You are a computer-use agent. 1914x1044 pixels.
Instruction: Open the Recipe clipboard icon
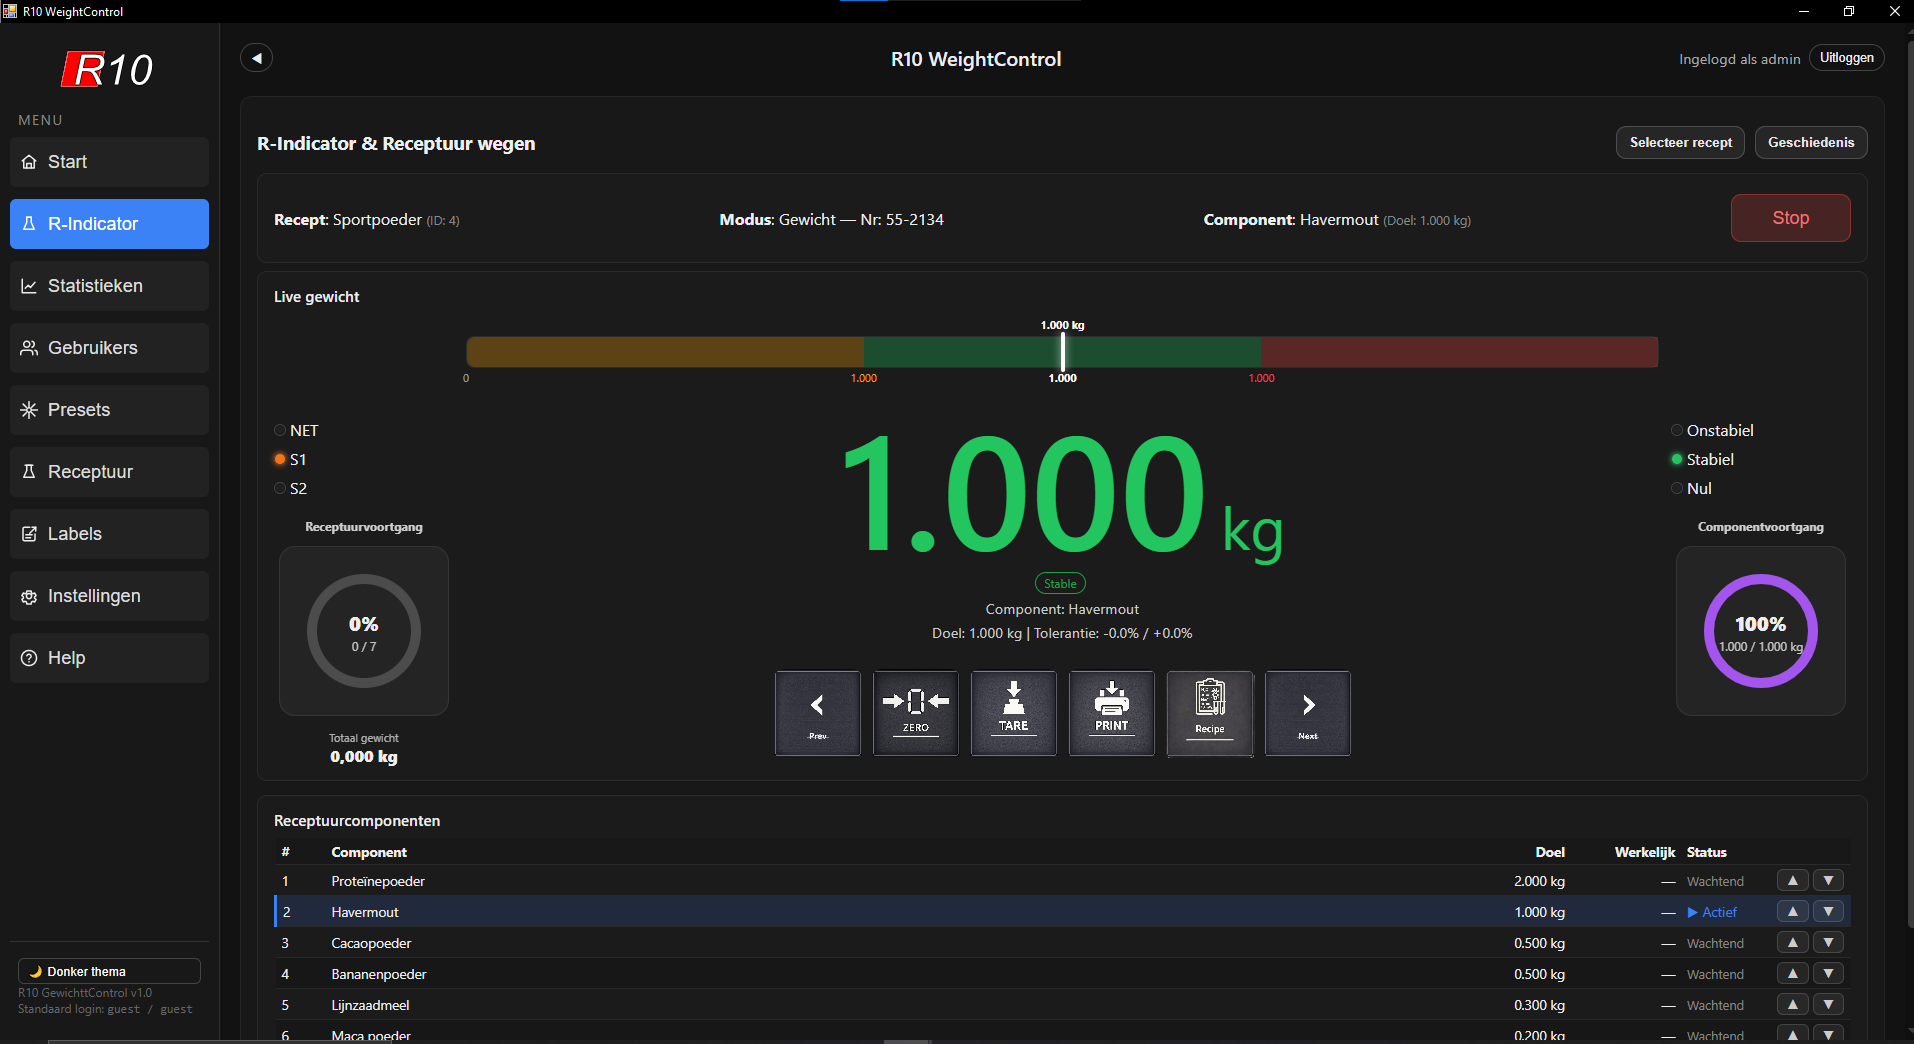coord(1209,712)
